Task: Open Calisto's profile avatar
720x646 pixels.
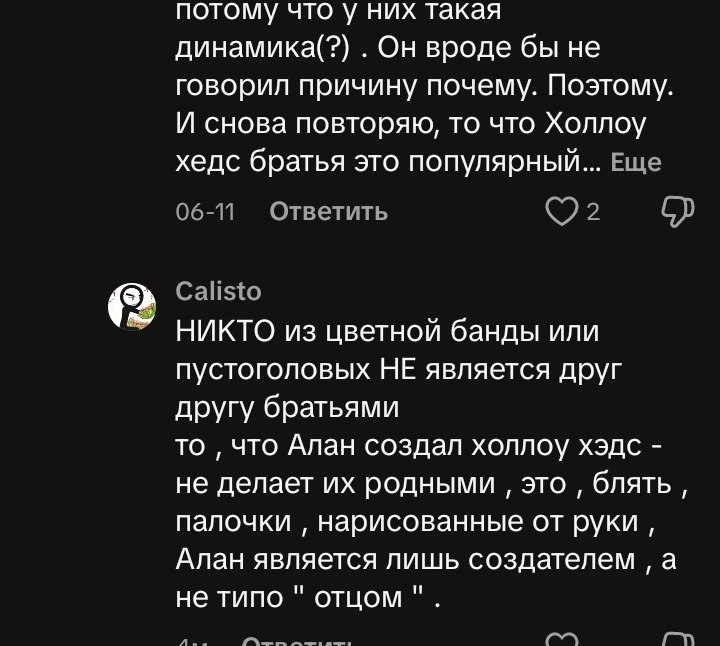Action: pos(132,307)
